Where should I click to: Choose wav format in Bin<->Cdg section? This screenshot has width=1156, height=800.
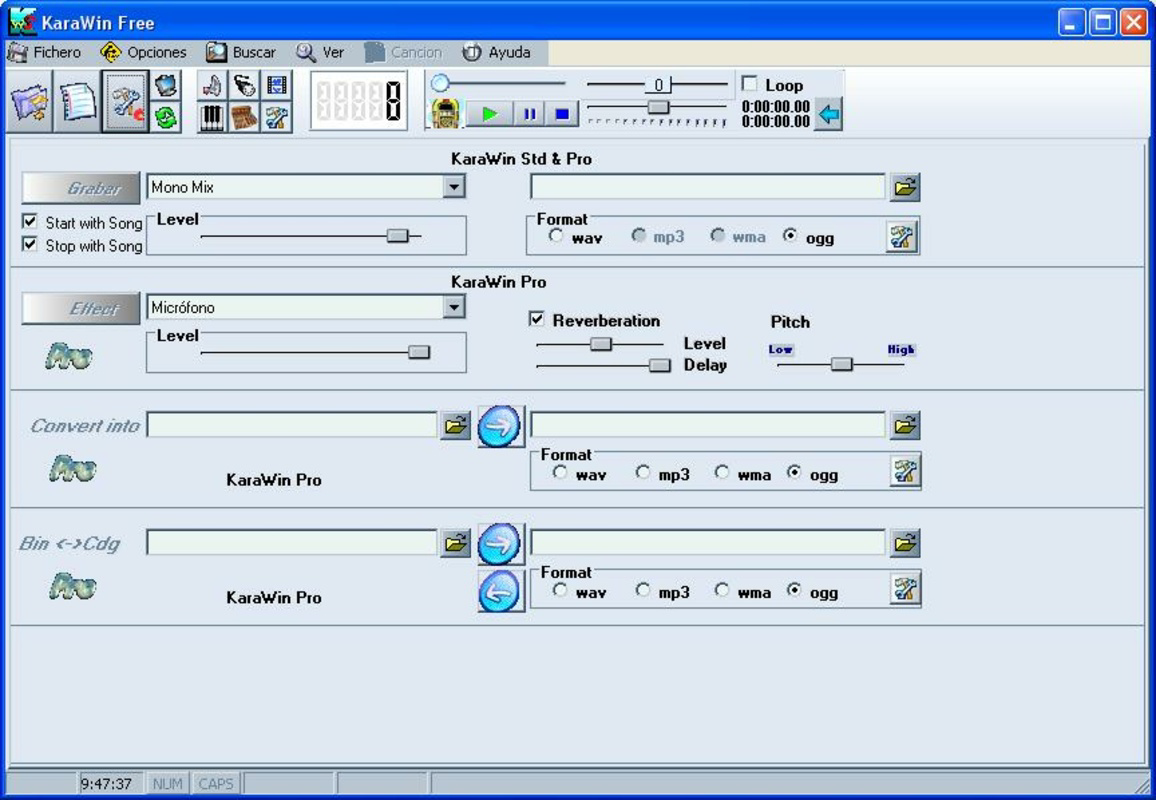[x=560, y=590]
